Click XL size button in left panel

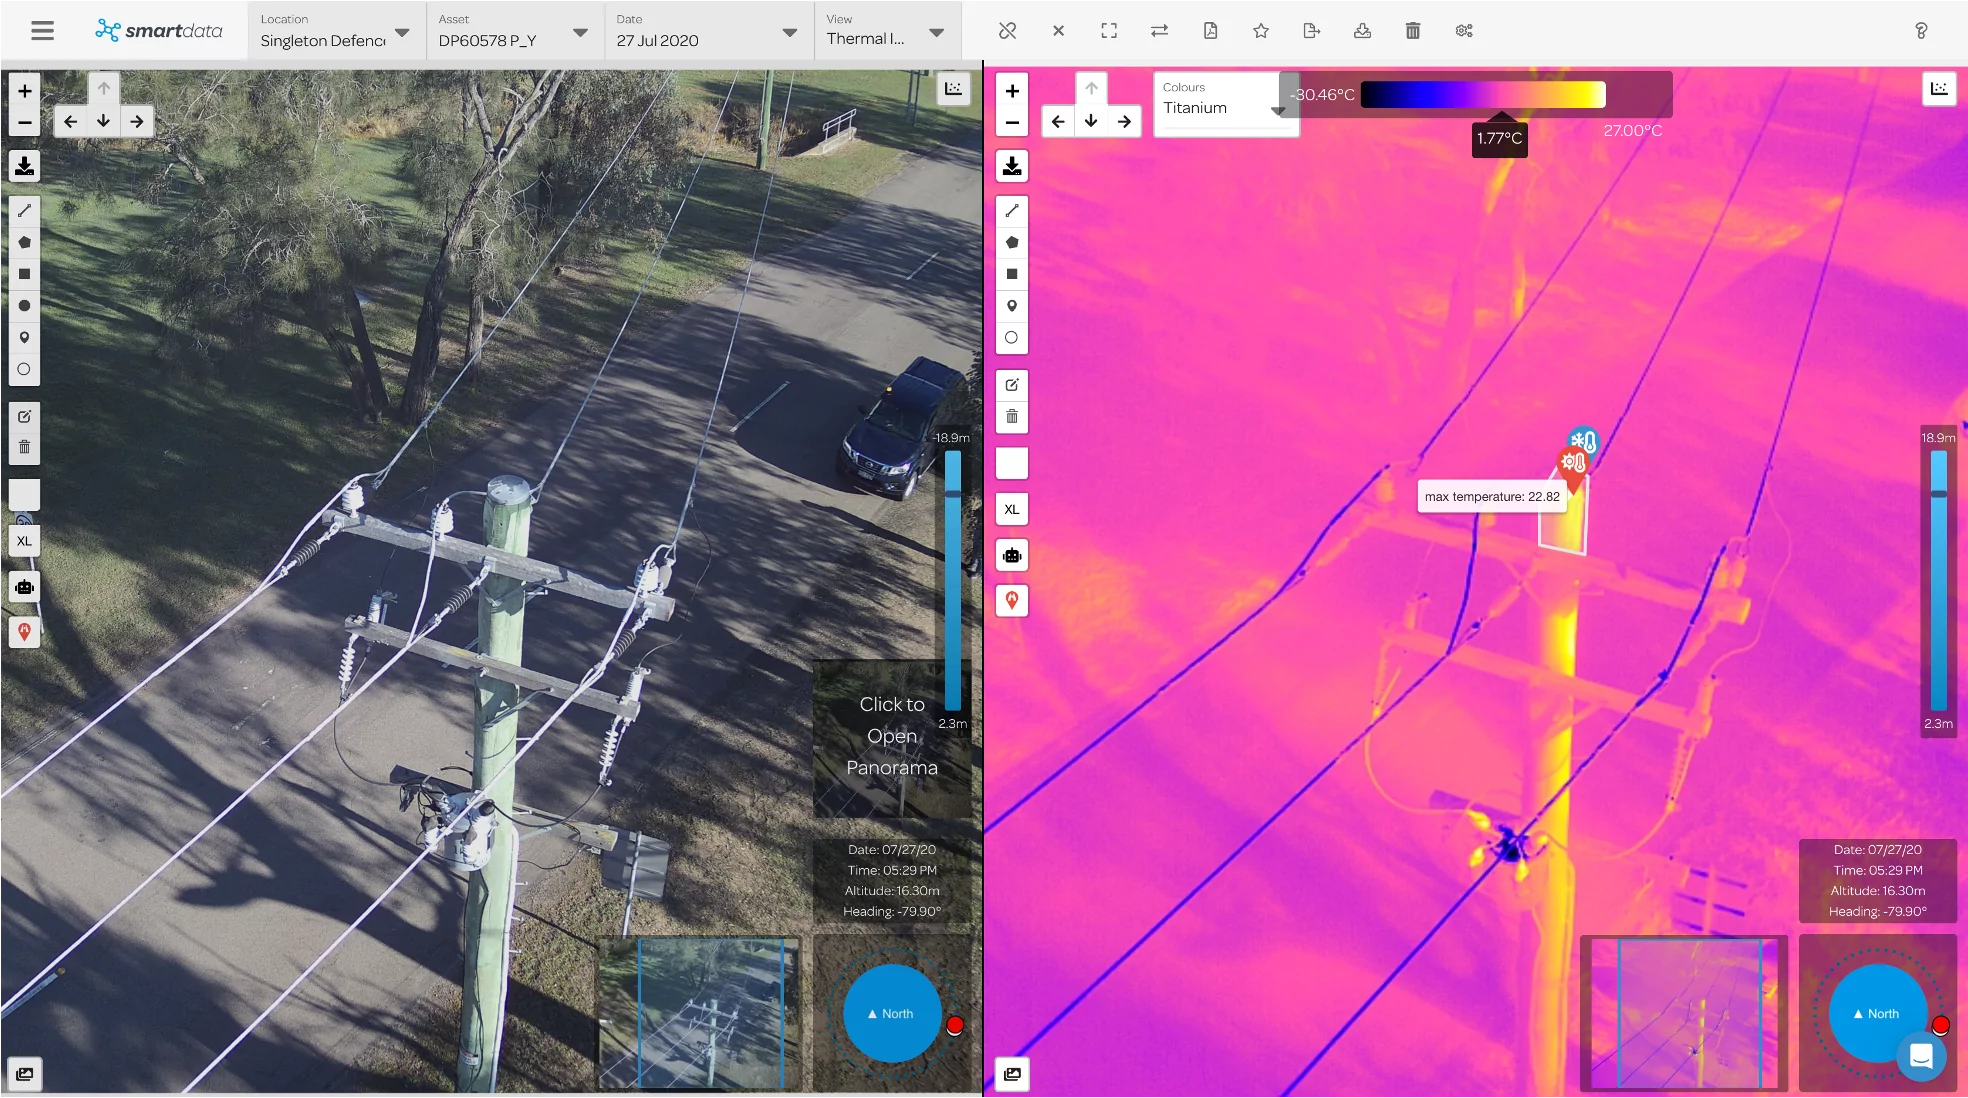click(25, 541)
